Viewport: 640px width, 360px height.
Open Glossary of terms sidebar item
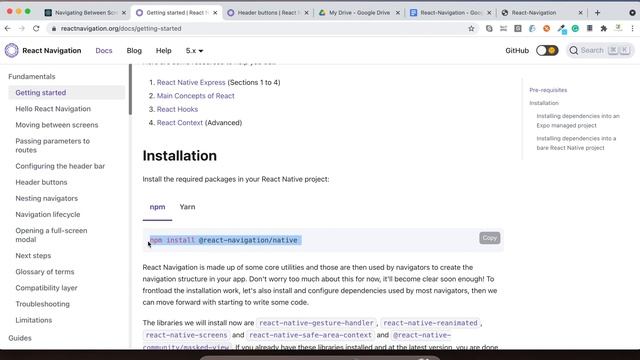click(45, 272)
